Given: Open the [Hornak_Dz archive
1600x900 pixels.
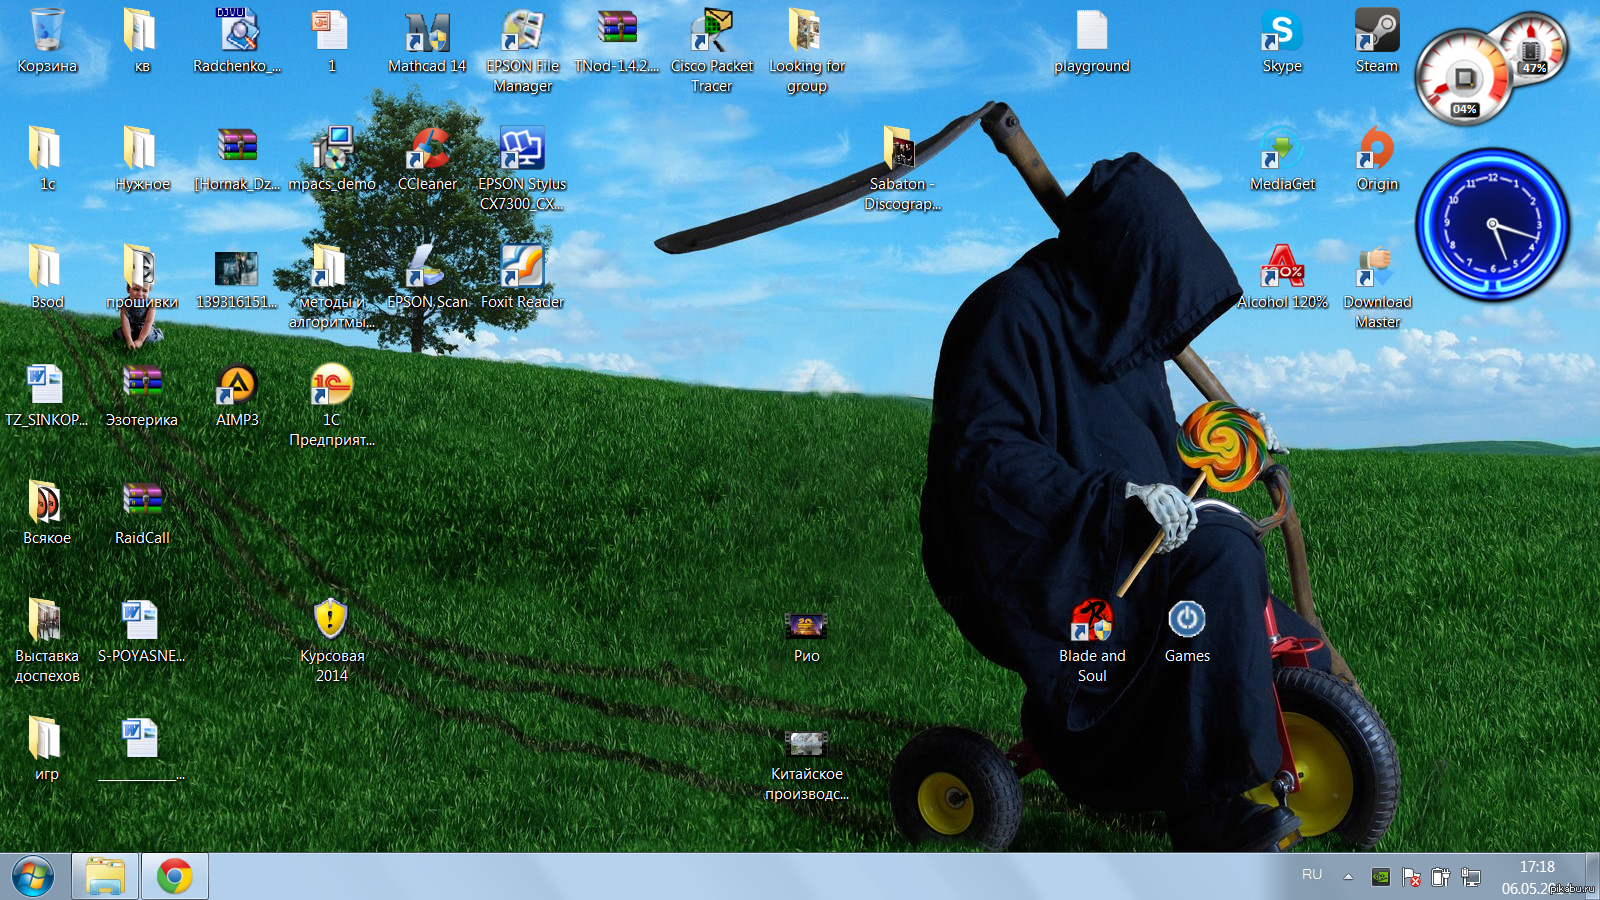Looking at the screenshot, I should [237, 160].
